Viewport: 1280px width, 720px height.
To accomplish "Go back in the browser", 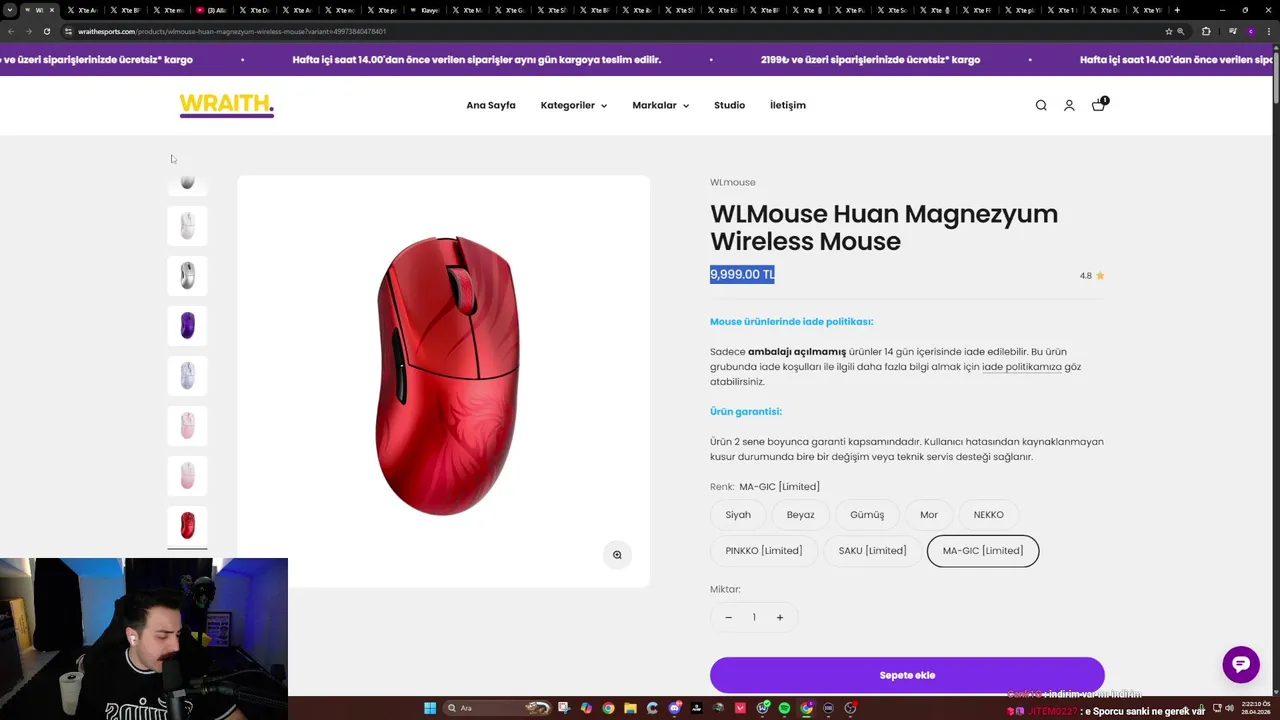I will click(11, 31).
